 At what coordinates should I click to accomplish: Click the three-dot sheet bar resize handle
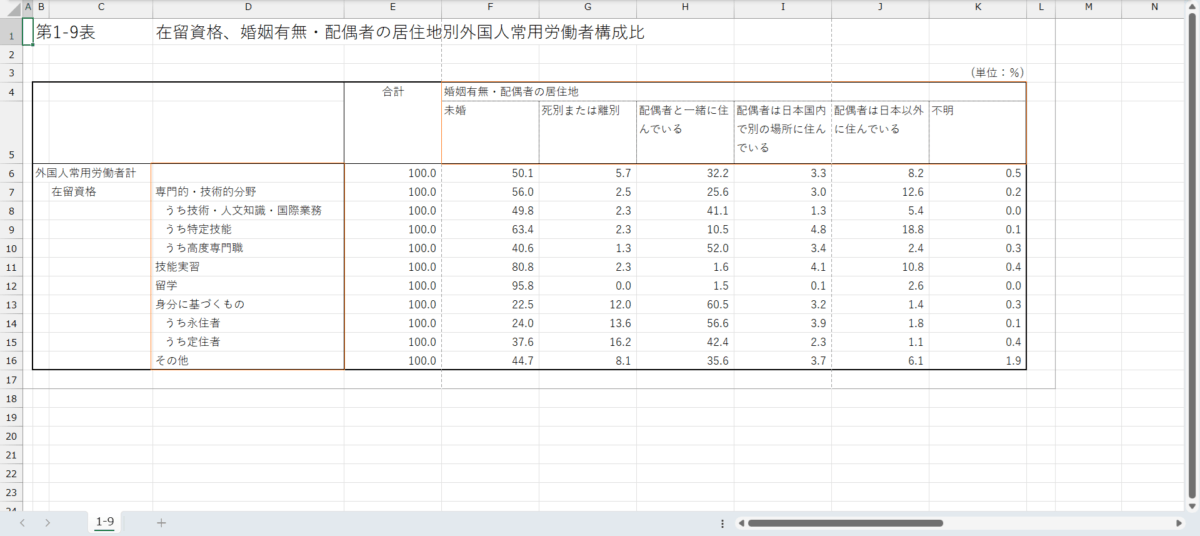point(722,523)
